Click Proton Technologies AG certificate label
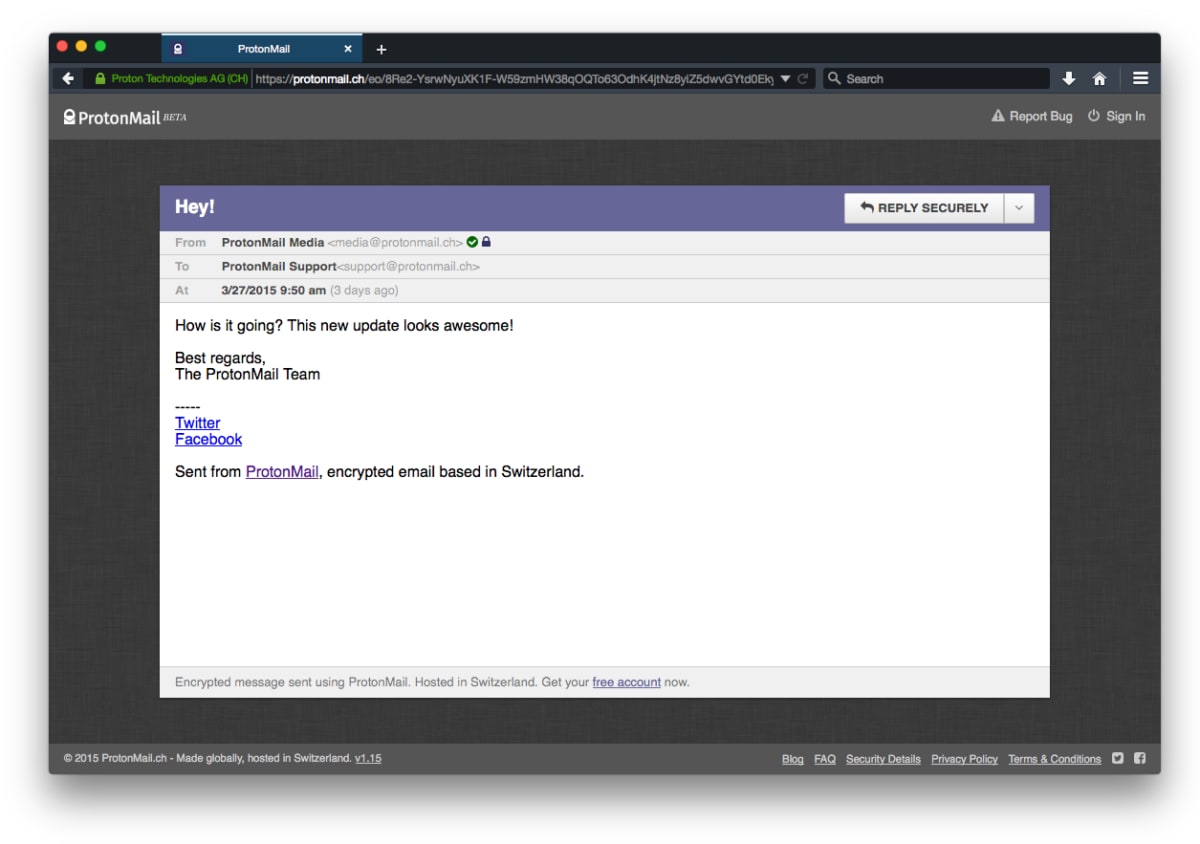The image size is (1200, 844). pos(179,79)
